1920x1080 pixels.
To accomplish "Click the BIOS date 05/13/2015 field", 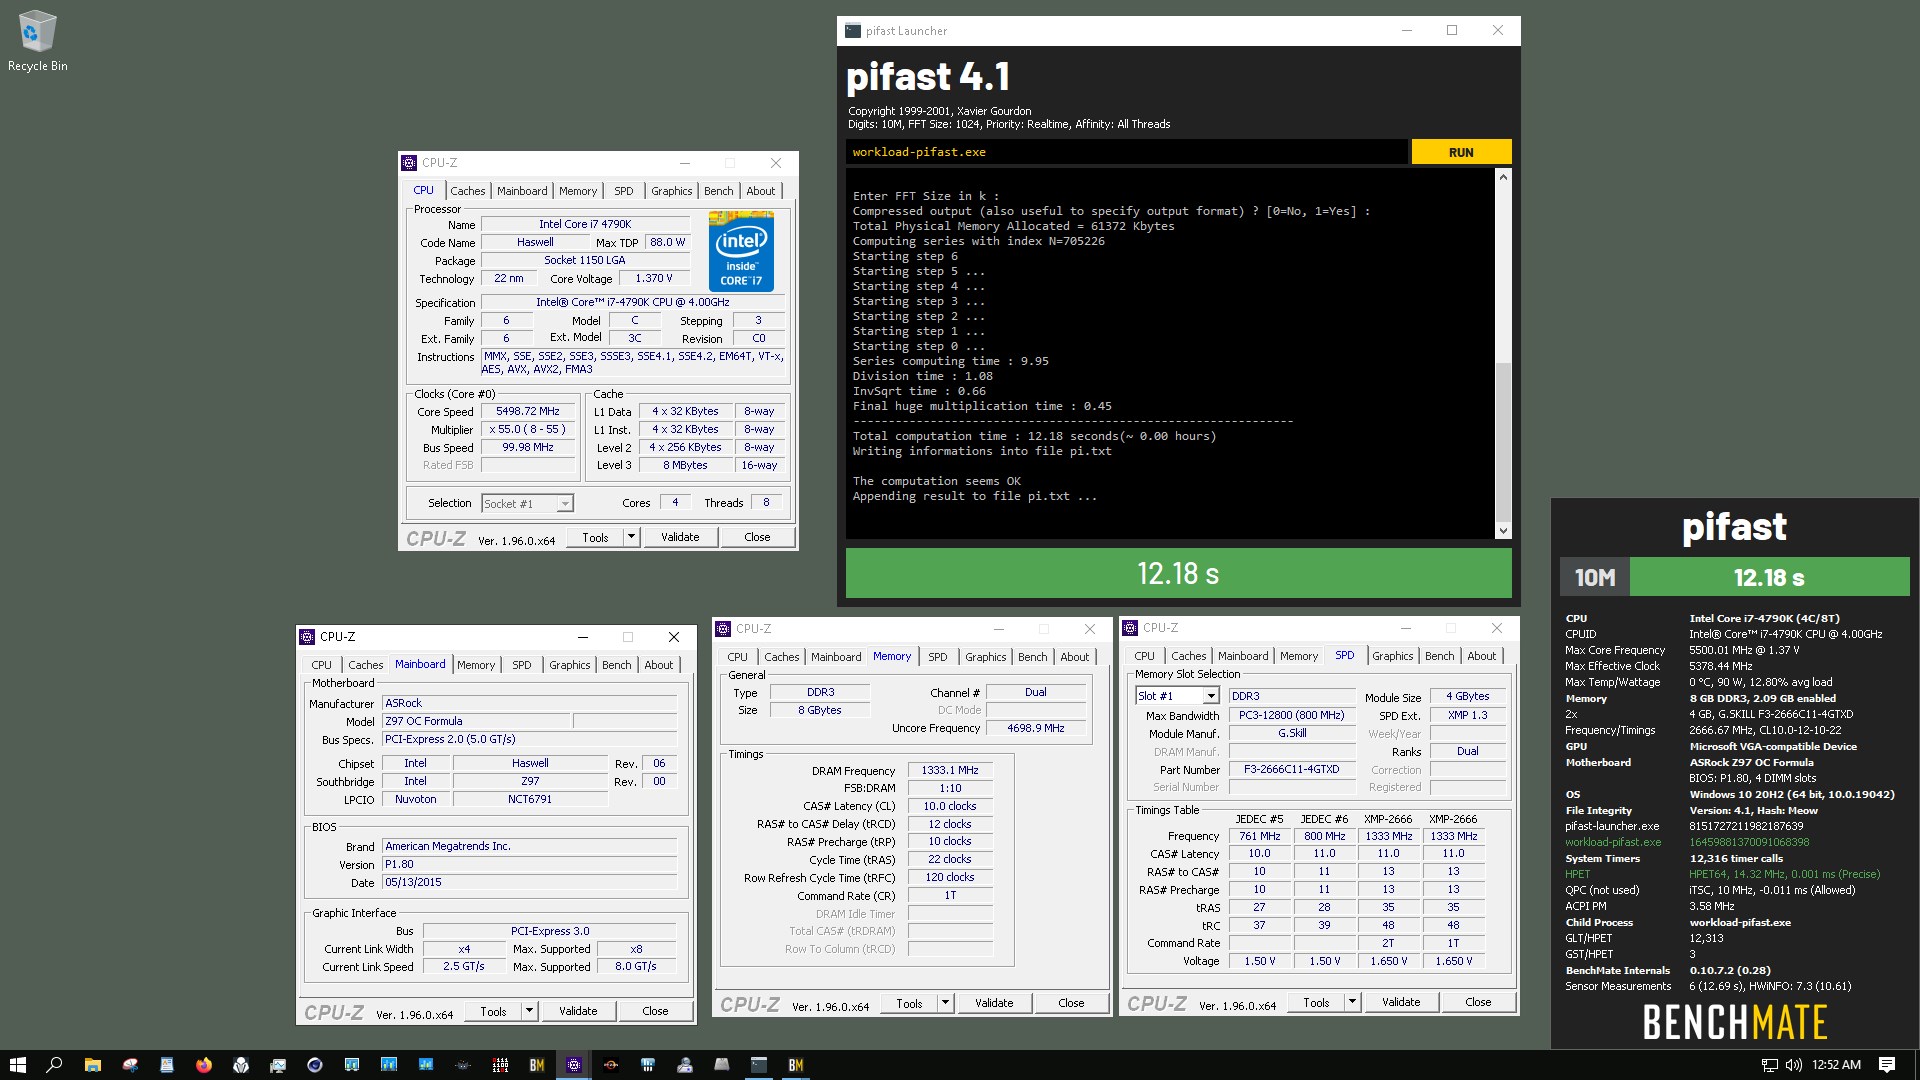I will [x=529, y=882].
